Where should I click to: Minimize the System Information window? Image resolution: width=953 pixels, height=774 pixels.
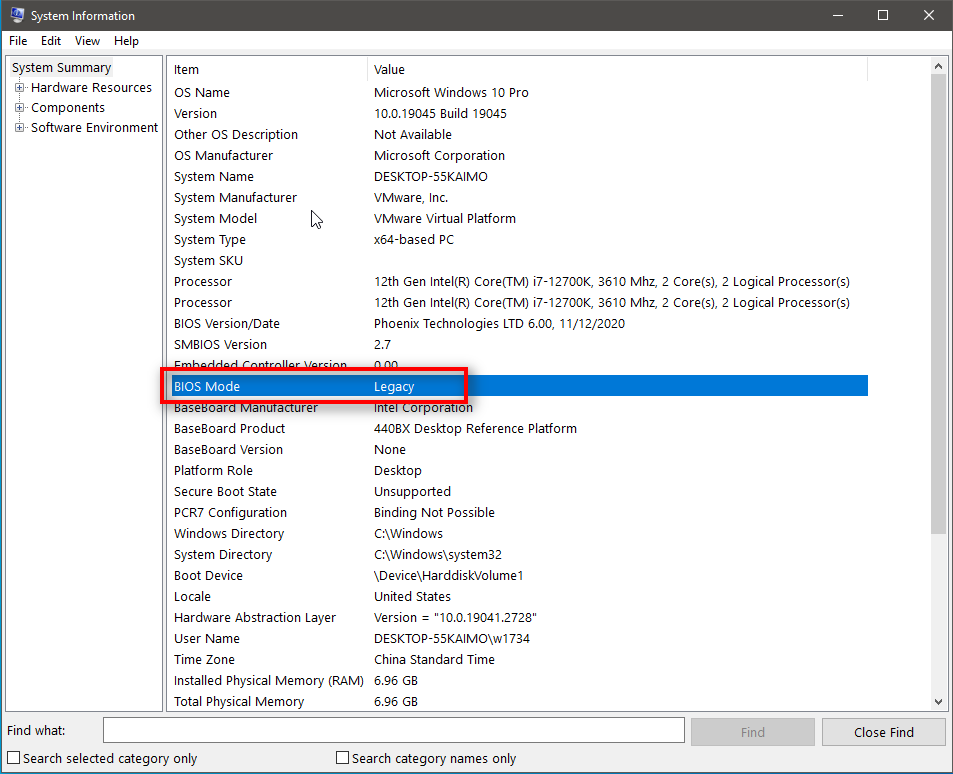pyautogui.click(x=838, y=15)
